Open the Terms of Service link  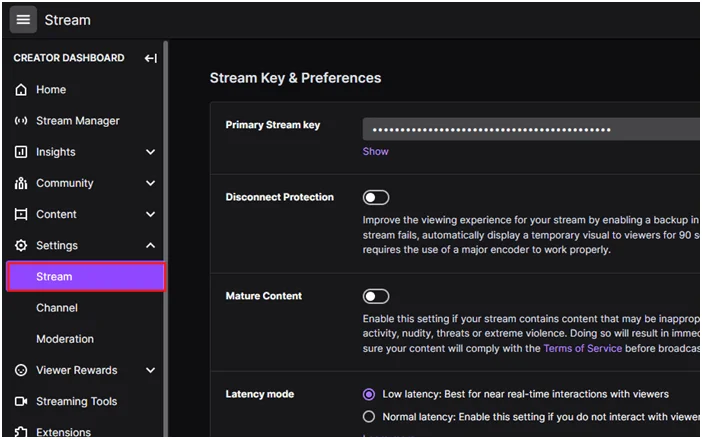pyautogui.click(x=582, y=349)
